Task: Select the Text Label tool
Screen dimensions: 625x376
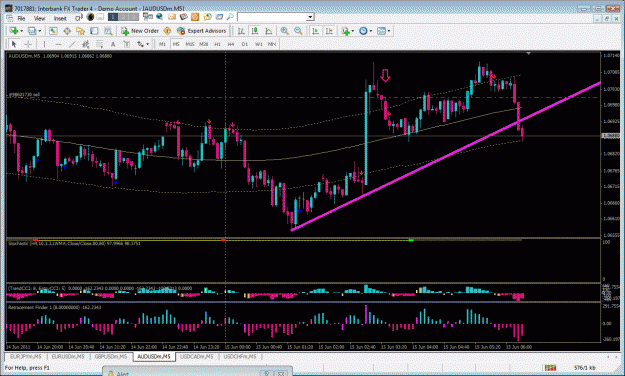Action: point(127,44)
